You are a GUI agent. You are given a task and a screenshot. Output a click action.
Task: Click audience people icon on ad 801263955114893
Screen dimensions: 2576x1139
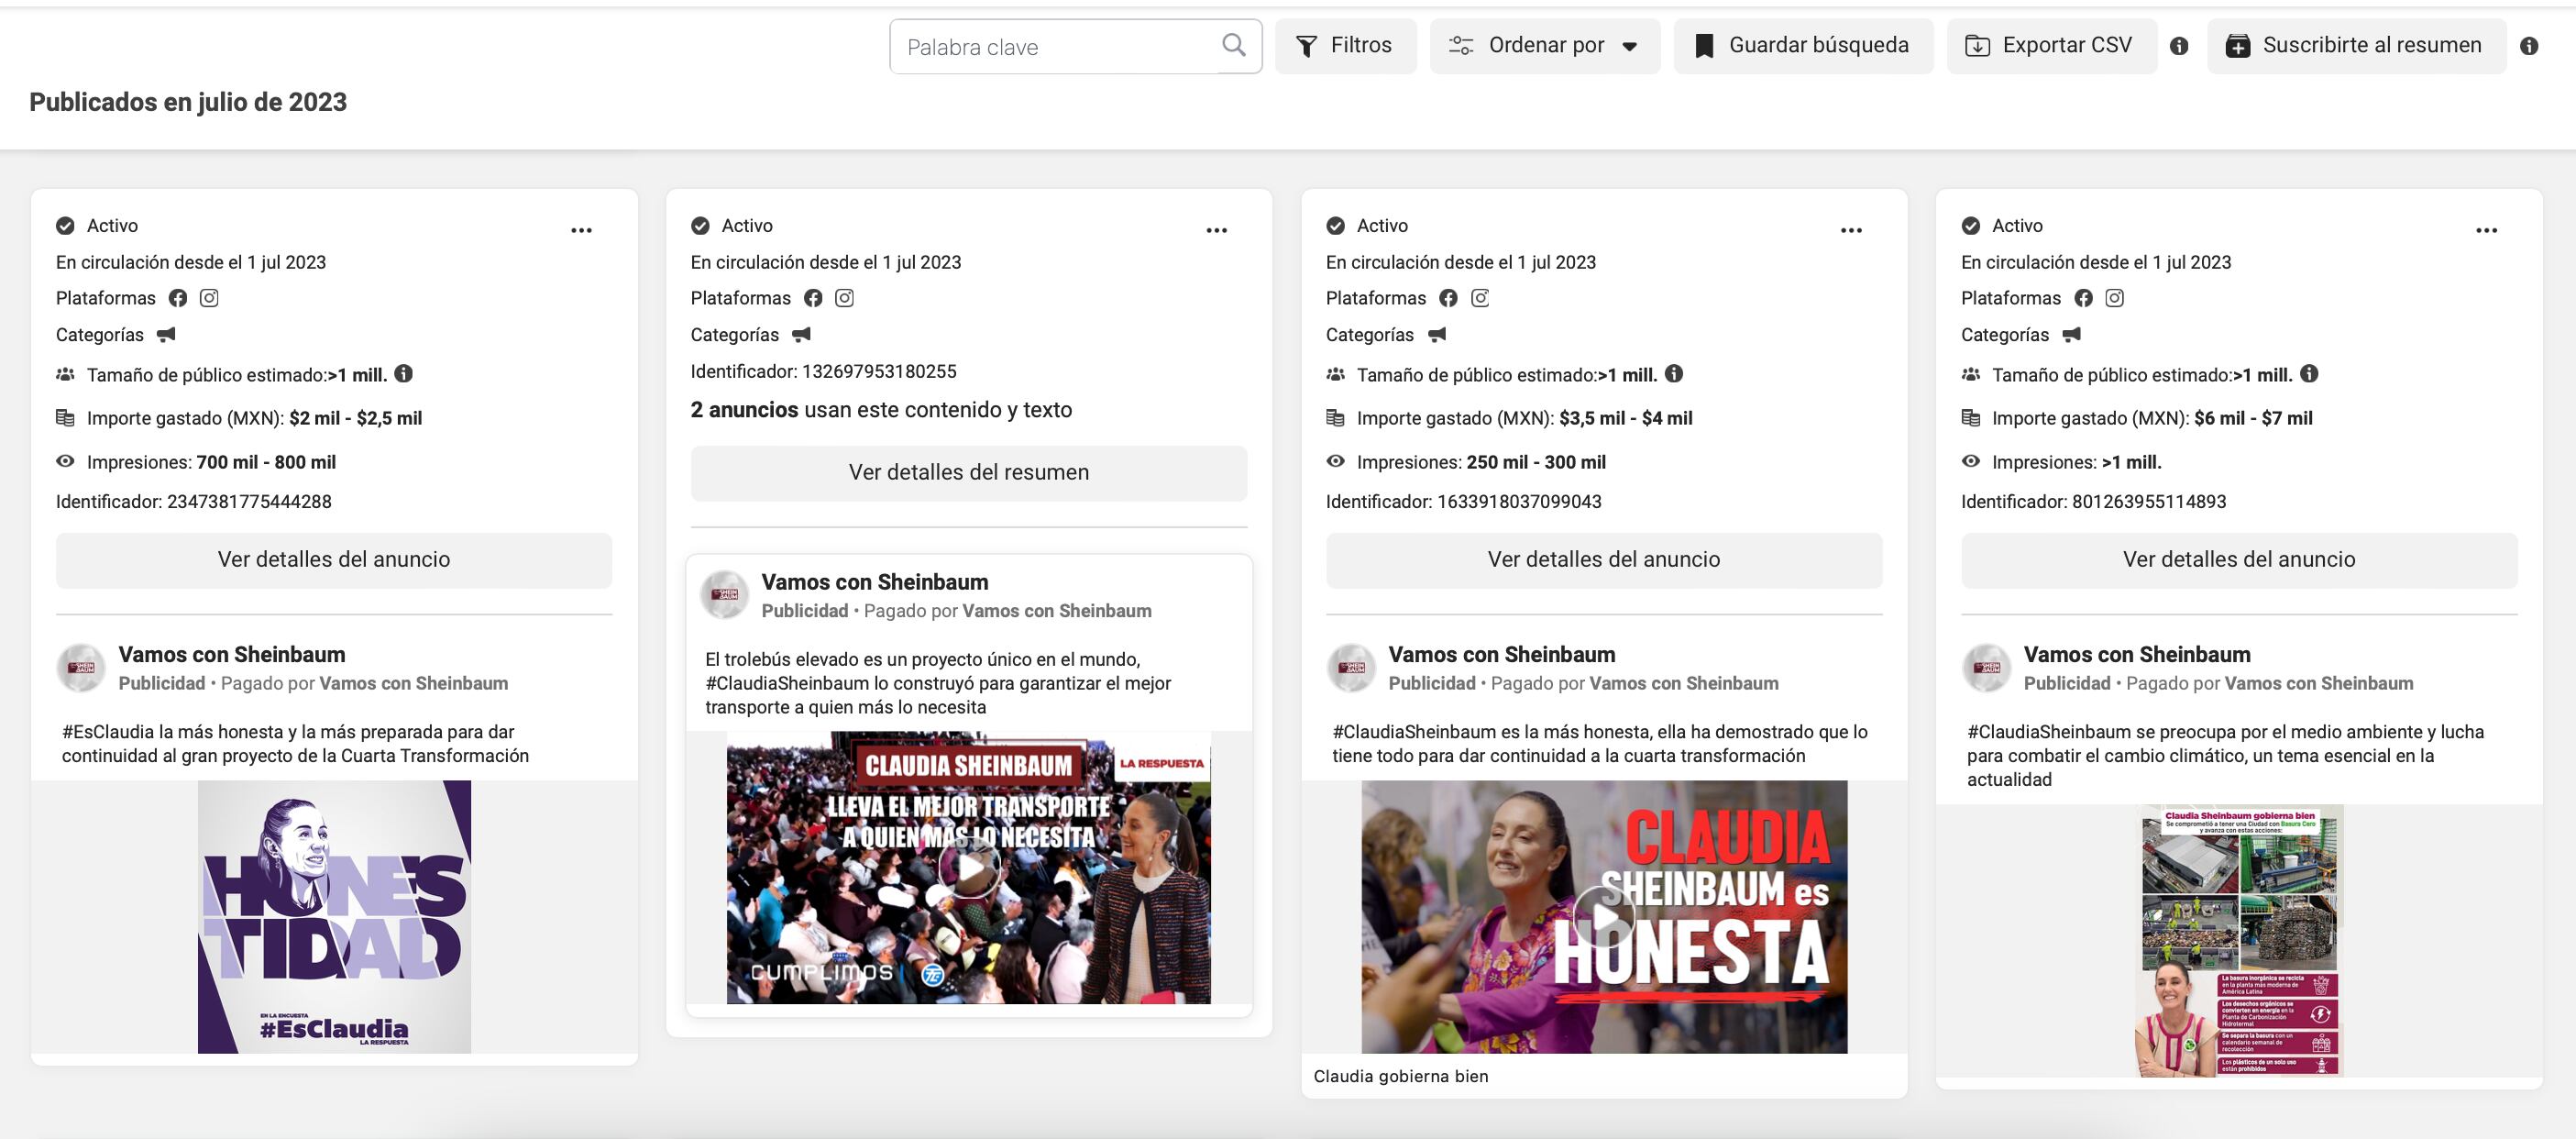(1971, 375)
